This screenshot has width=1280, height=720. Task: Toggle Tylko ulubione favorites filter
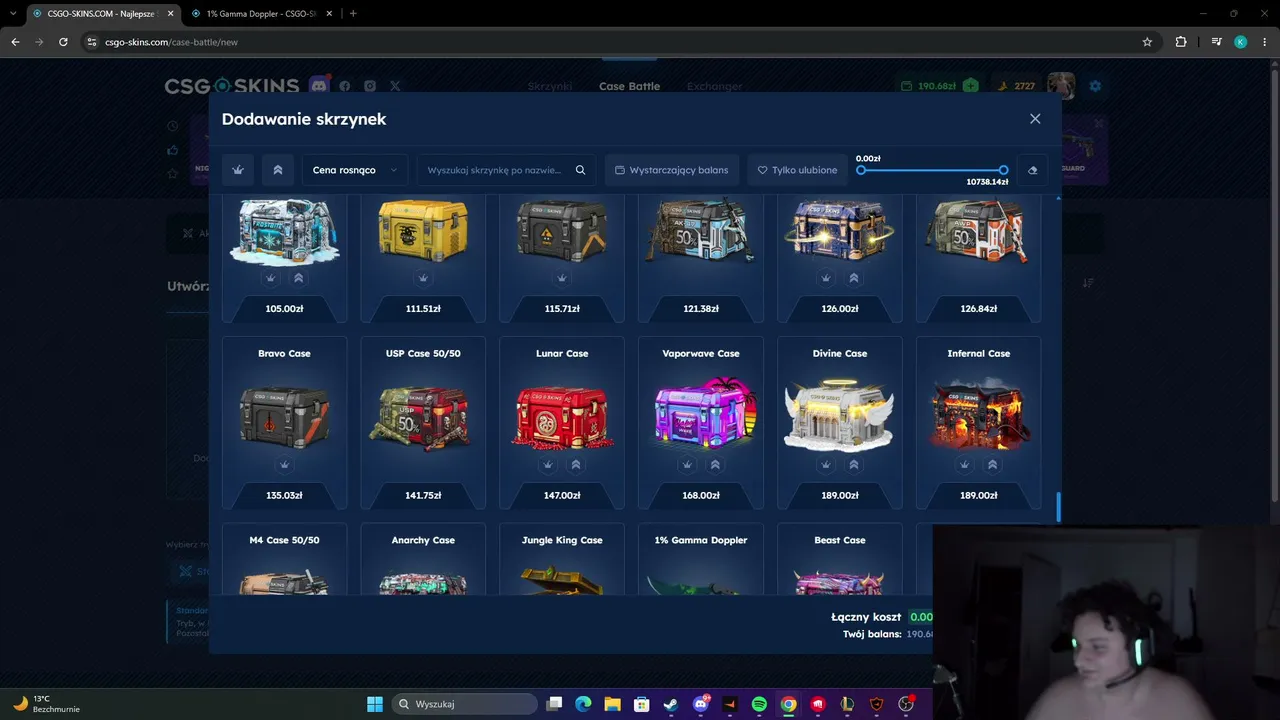[797, 170]
